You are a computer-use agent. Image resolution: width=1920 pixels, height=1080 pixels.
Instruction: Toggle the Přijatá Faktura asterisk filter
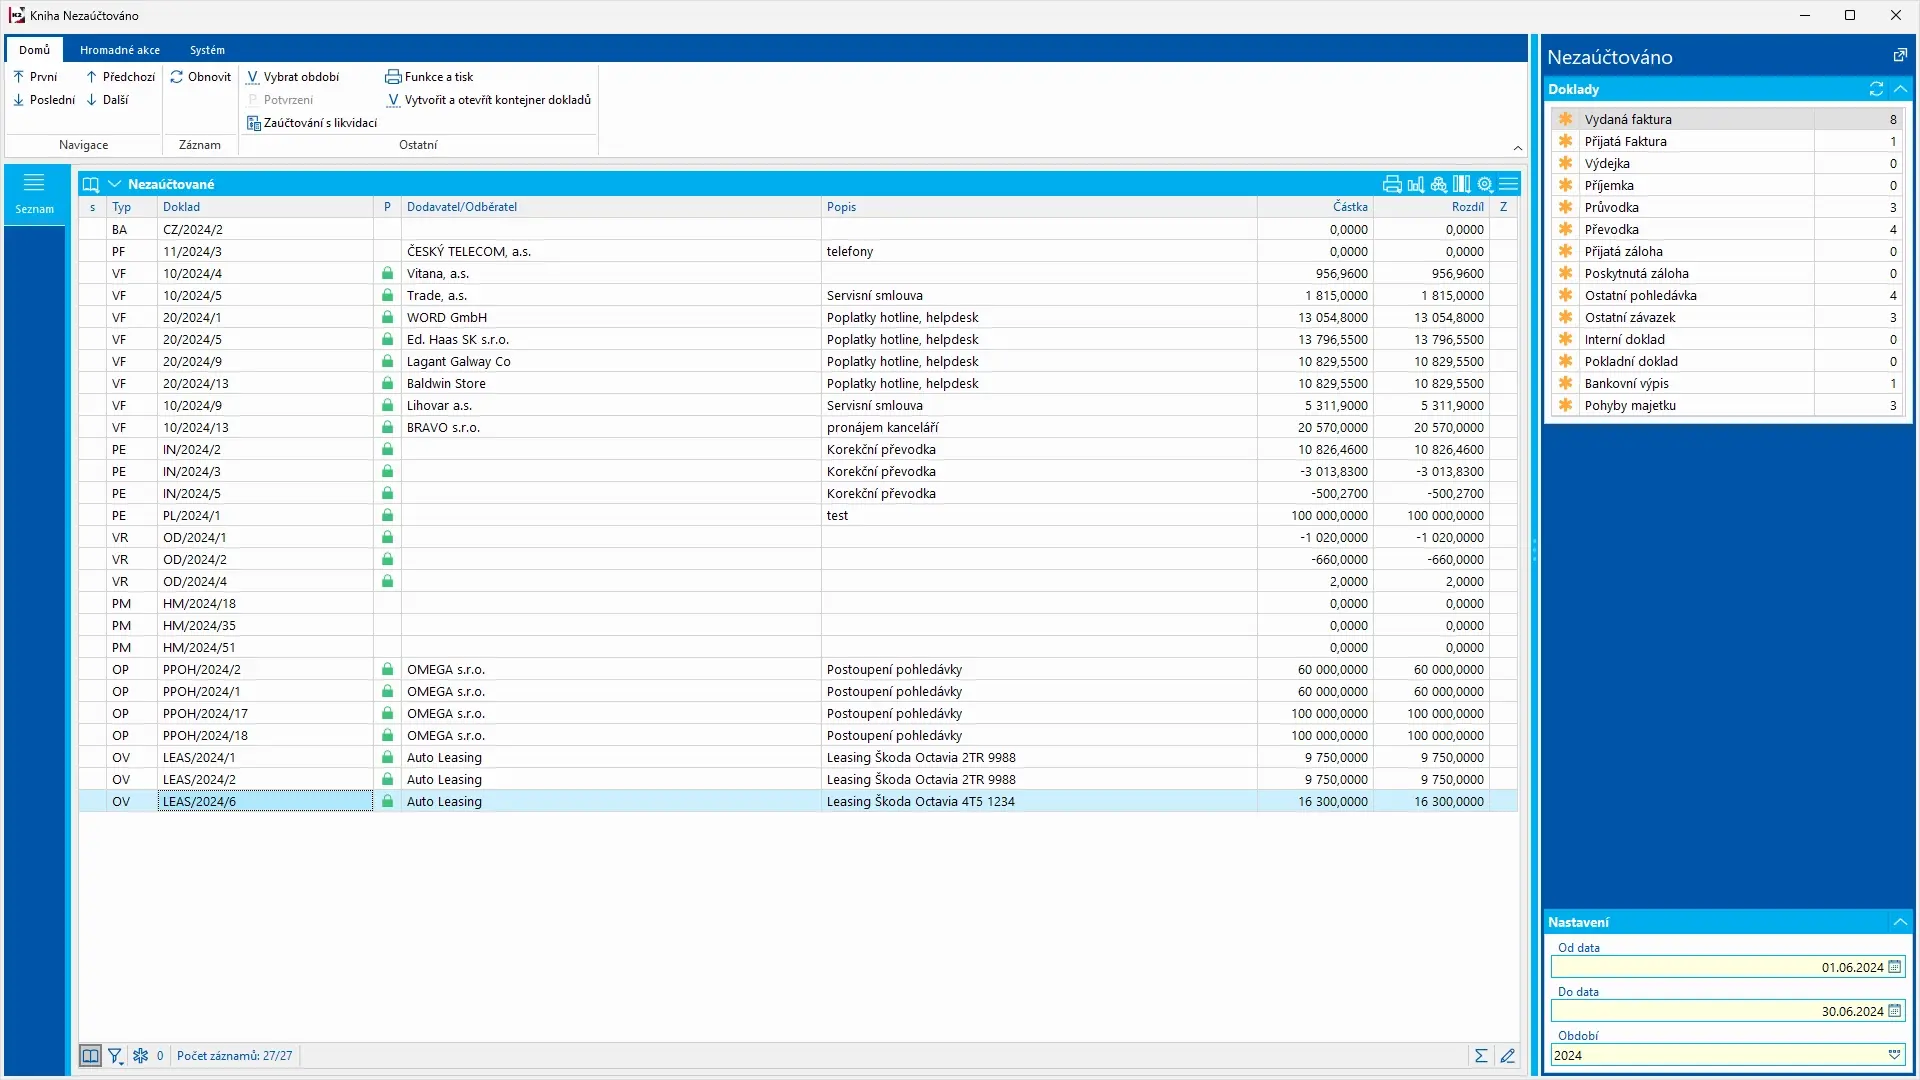(1566, 141)
